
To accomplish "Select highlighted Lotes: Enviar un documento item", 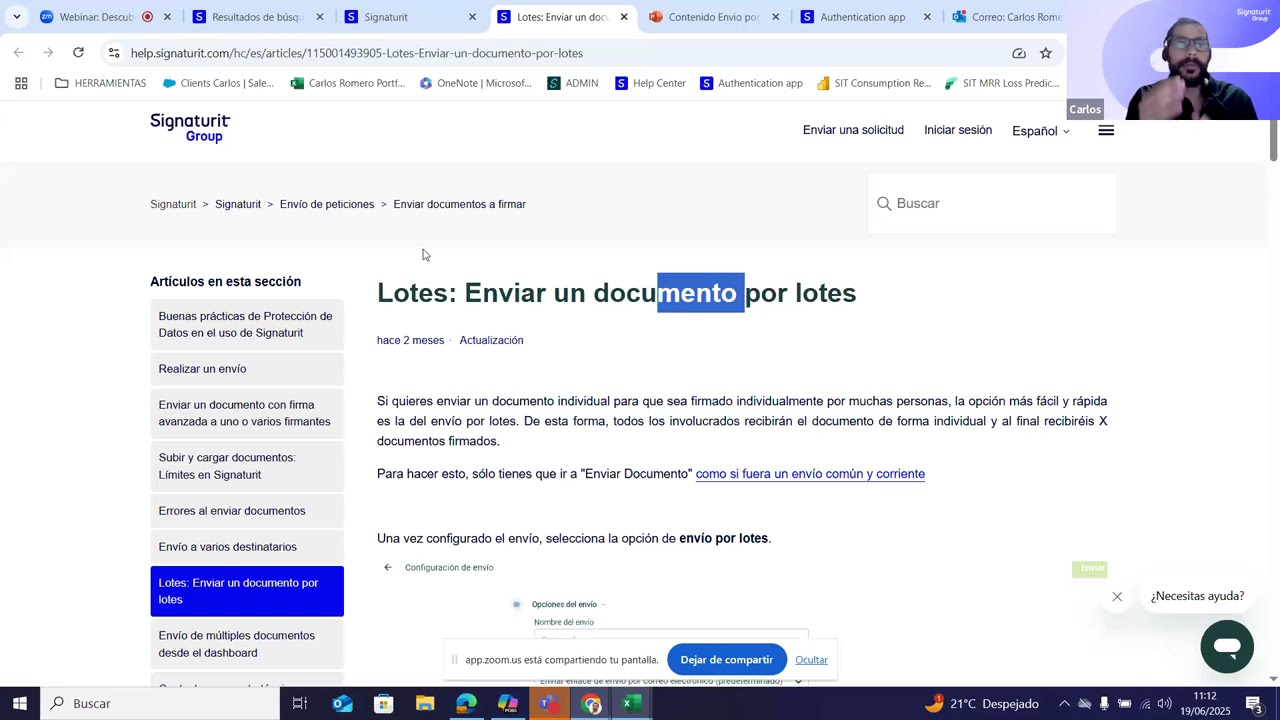I will coord(247,591).
